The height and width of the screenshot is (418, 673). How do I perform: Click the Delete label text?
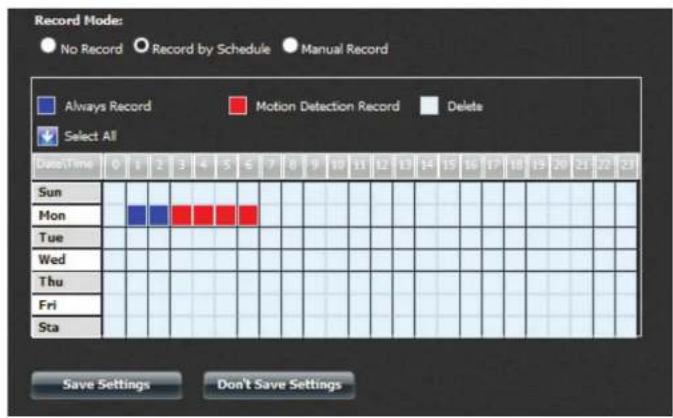(x=465, y=106)
